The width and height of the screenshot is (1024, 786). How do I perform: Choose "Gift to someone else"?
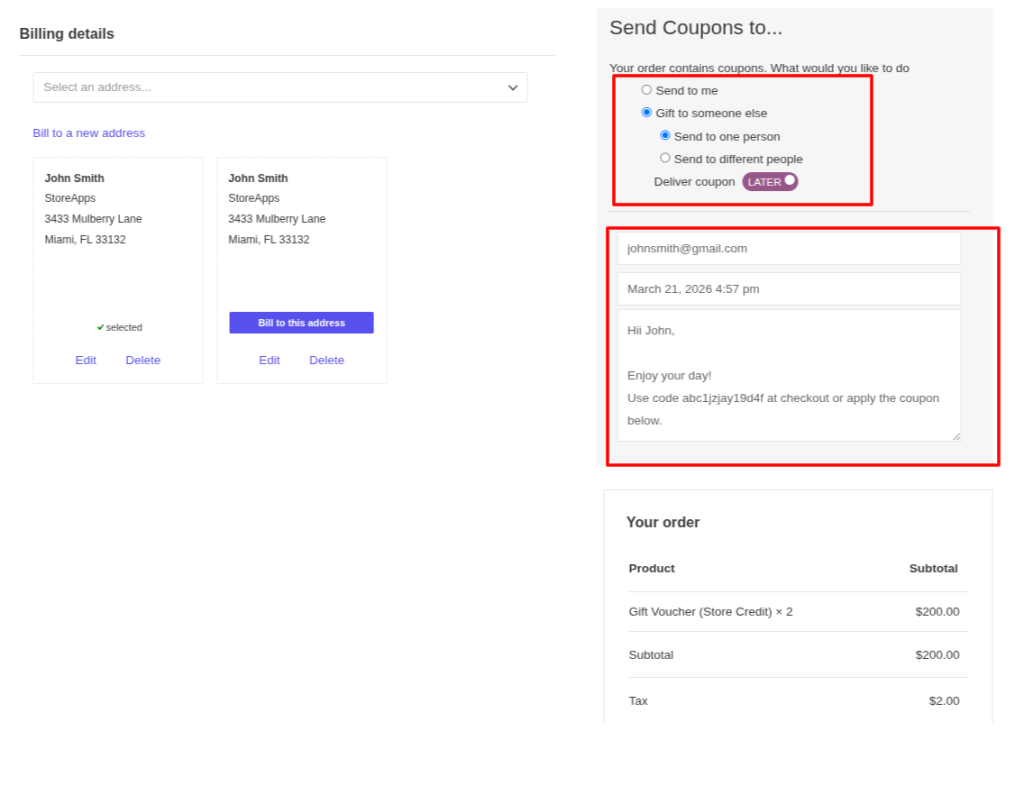click(646, 112)
